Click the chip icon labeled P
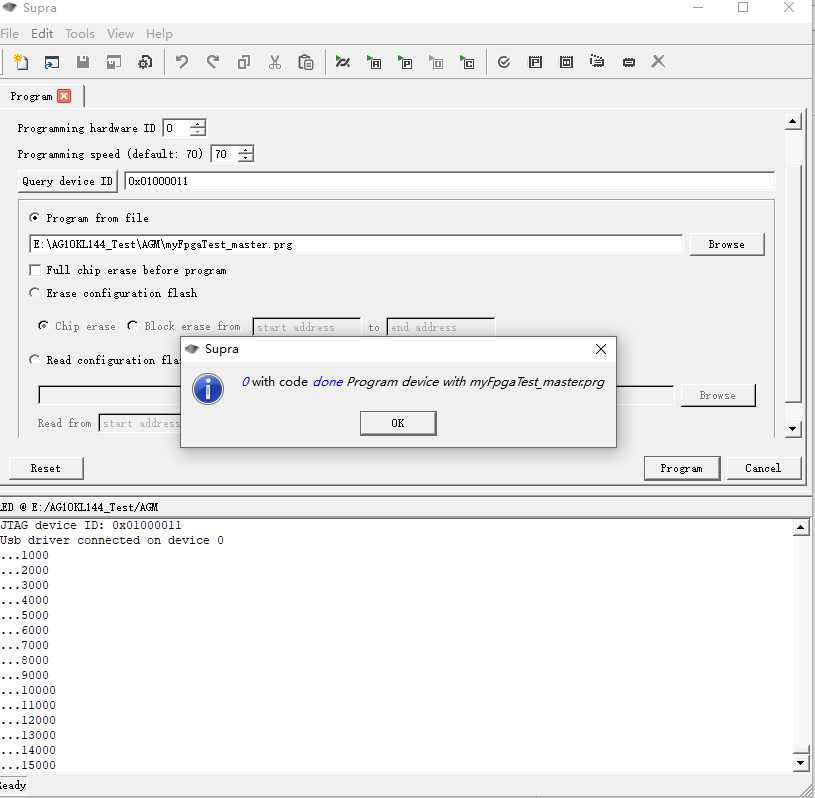815x798 pixels. coord(535,62)
